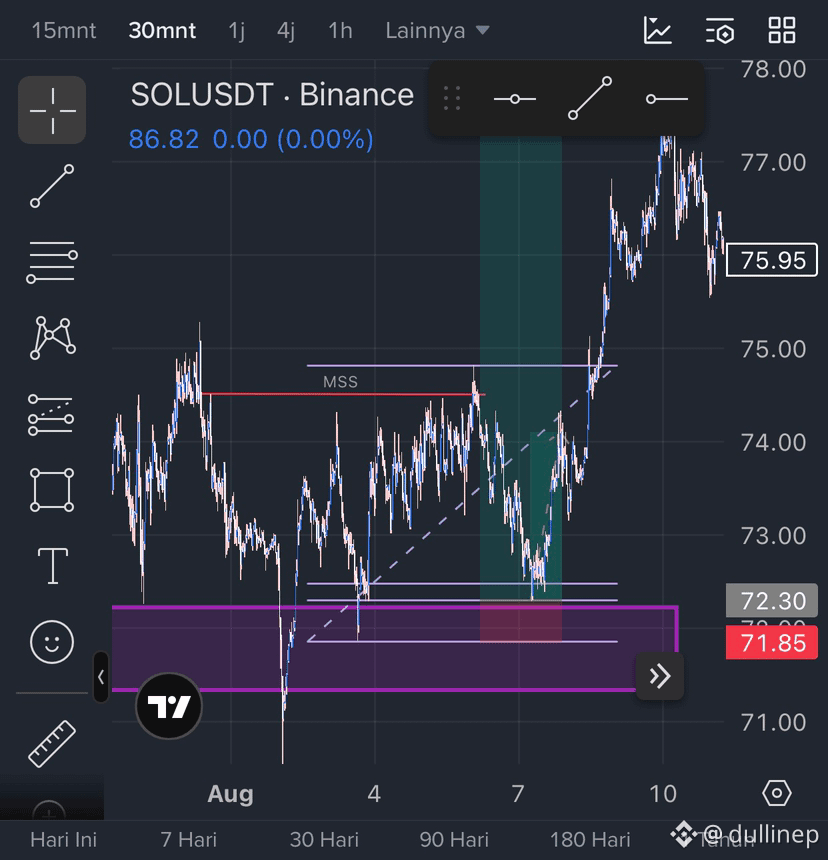The image size is (828, 860).
Task: Click the SOLUSDT · Binance symbol title
Action: tap(272, 95)
